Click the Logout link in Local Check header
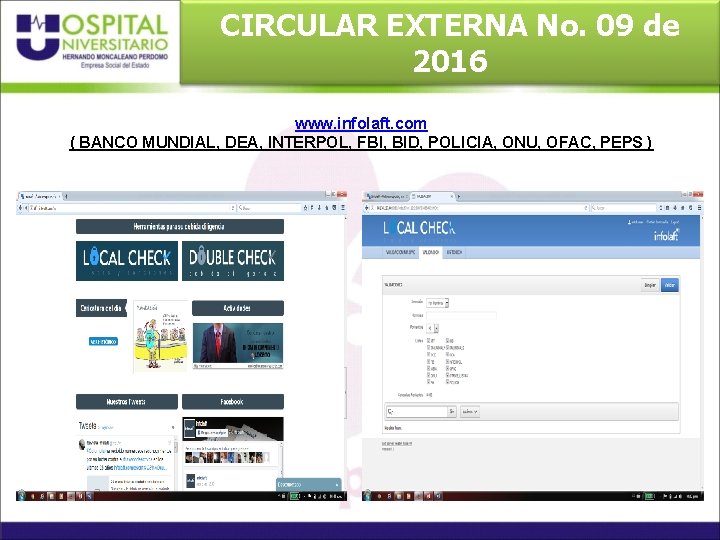Image resolution: width=720 pixels, height=540 pixels. point(675,222)
